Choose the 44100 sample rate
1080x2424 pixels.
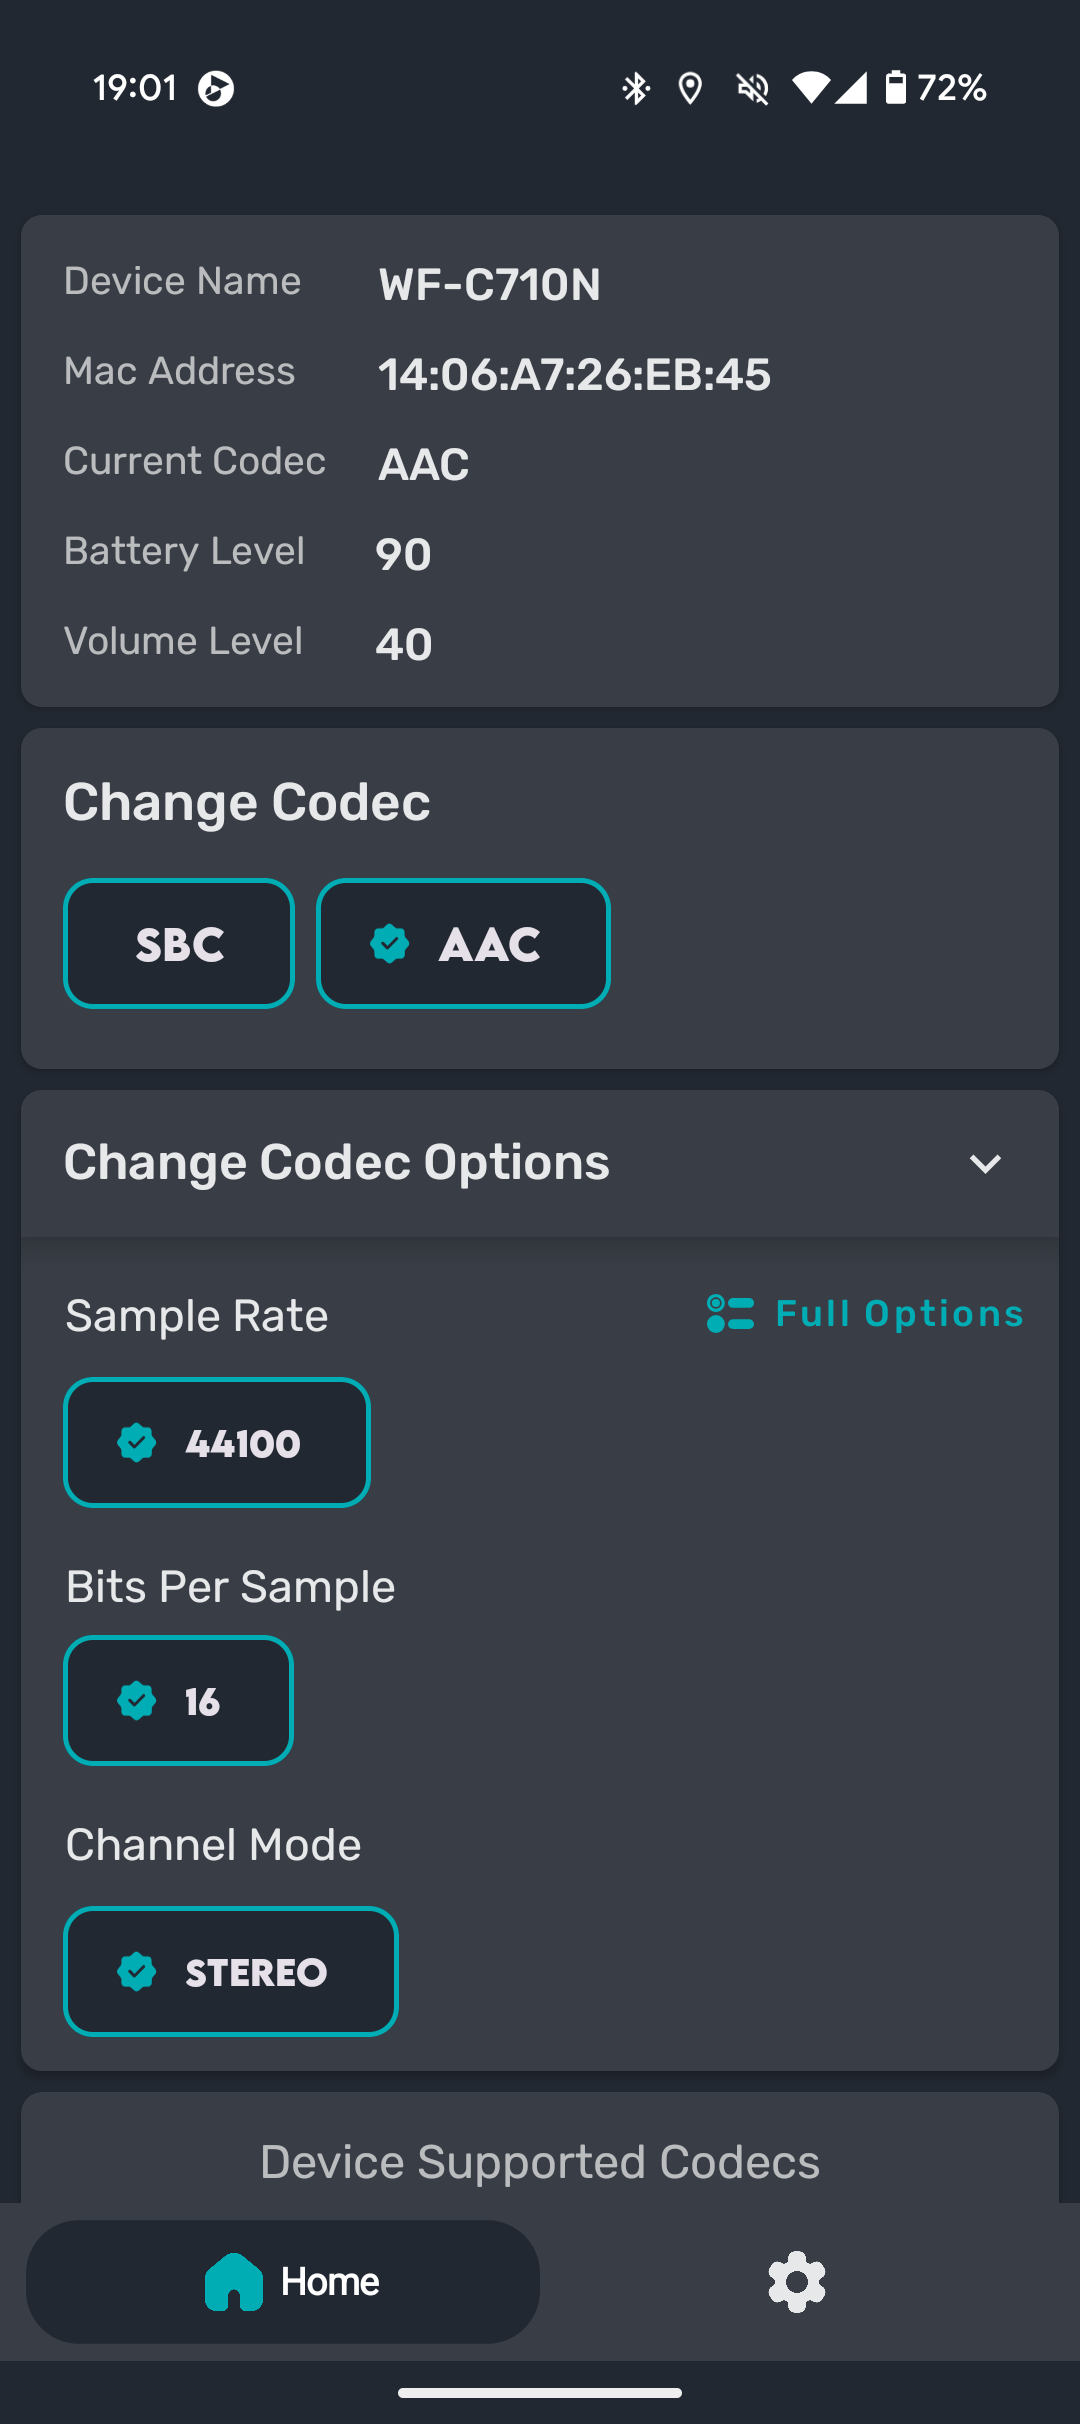217,1442
